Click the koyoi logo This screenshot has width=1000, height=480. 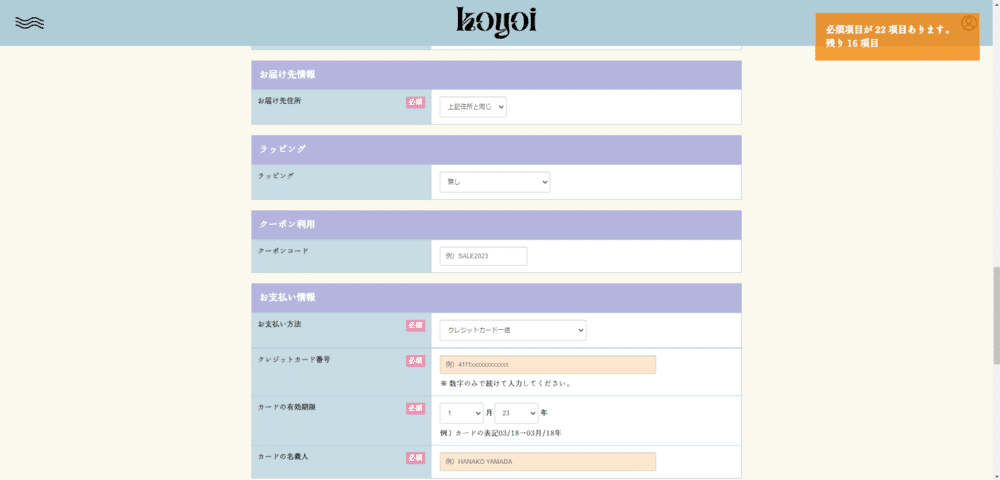pos(496,22)
